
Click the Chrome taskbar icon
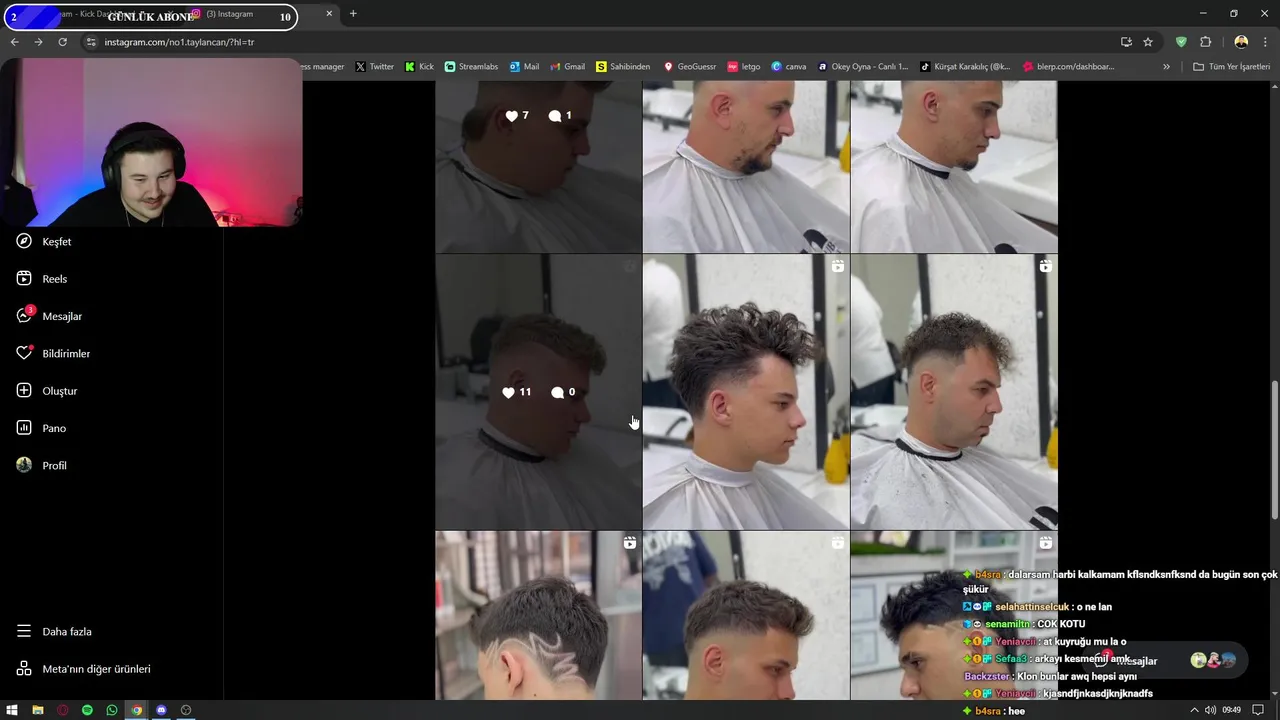click(x=136, y=710)
